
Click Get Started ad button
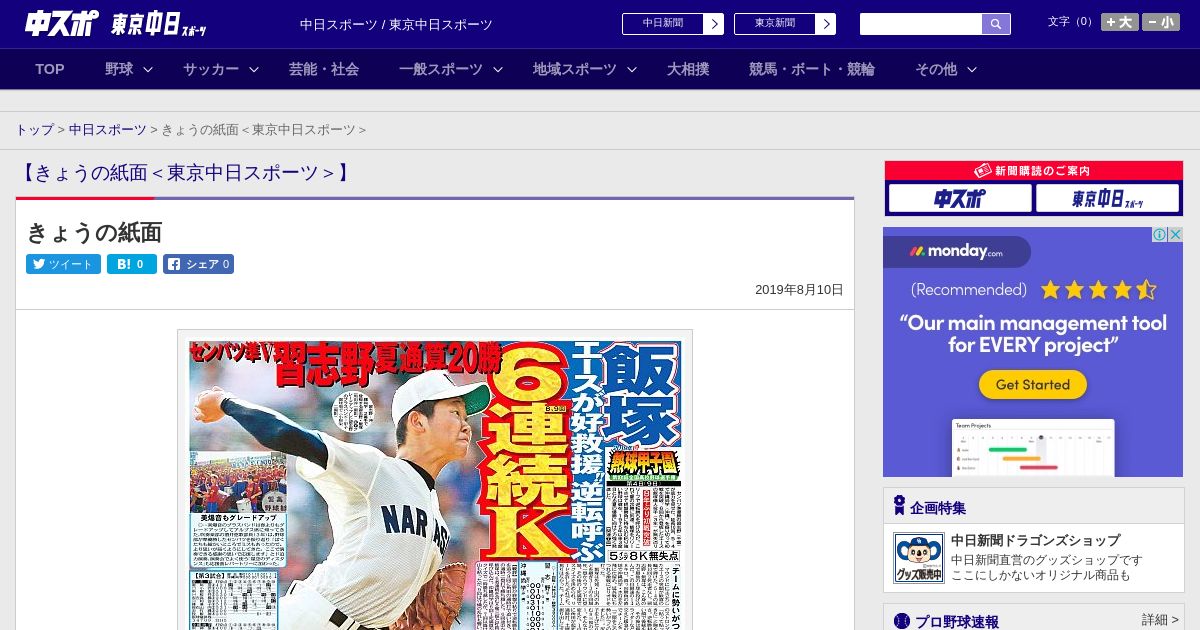click(x=1033, y=384)
